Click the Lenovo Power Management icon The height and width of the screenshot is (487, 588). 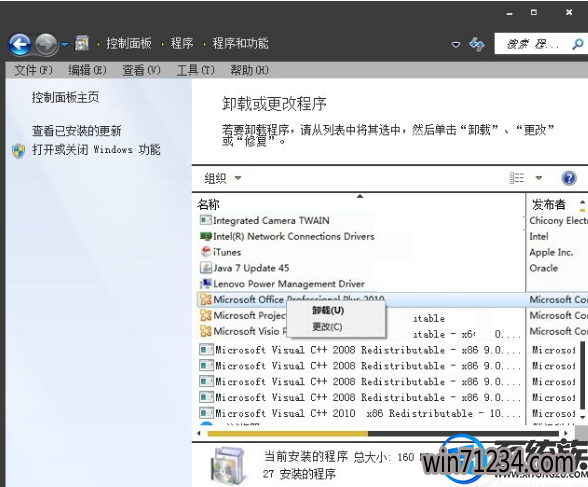tap(206, 283)
